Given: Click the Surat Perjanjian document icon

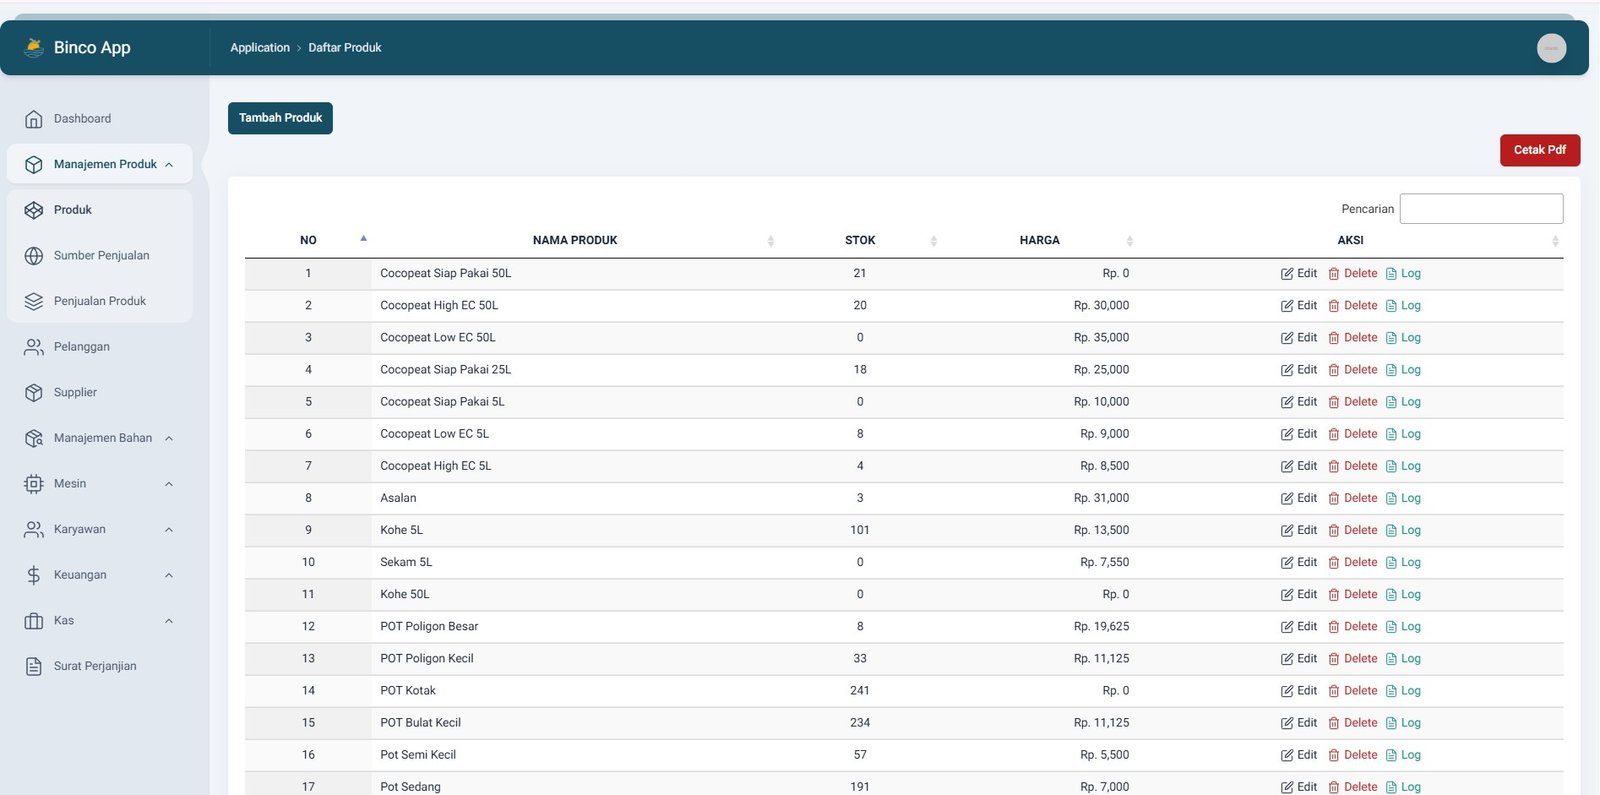Looking at the screenshot, I should [x=34, y=667].
